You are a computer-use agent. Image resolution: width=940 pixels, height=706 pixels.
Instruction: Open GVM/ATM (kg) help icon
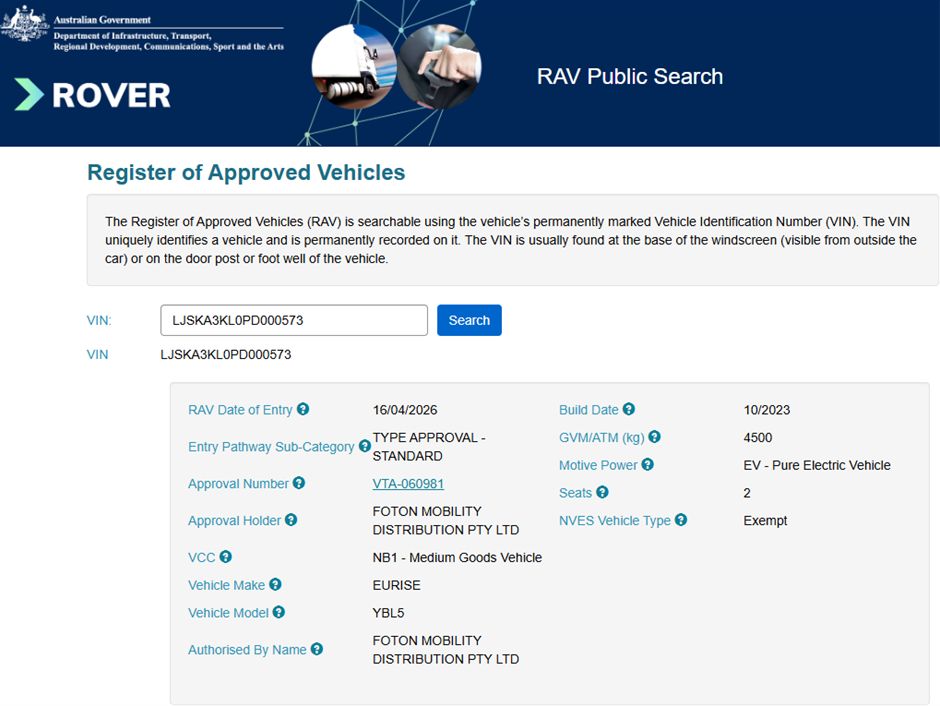coord(655,437)
